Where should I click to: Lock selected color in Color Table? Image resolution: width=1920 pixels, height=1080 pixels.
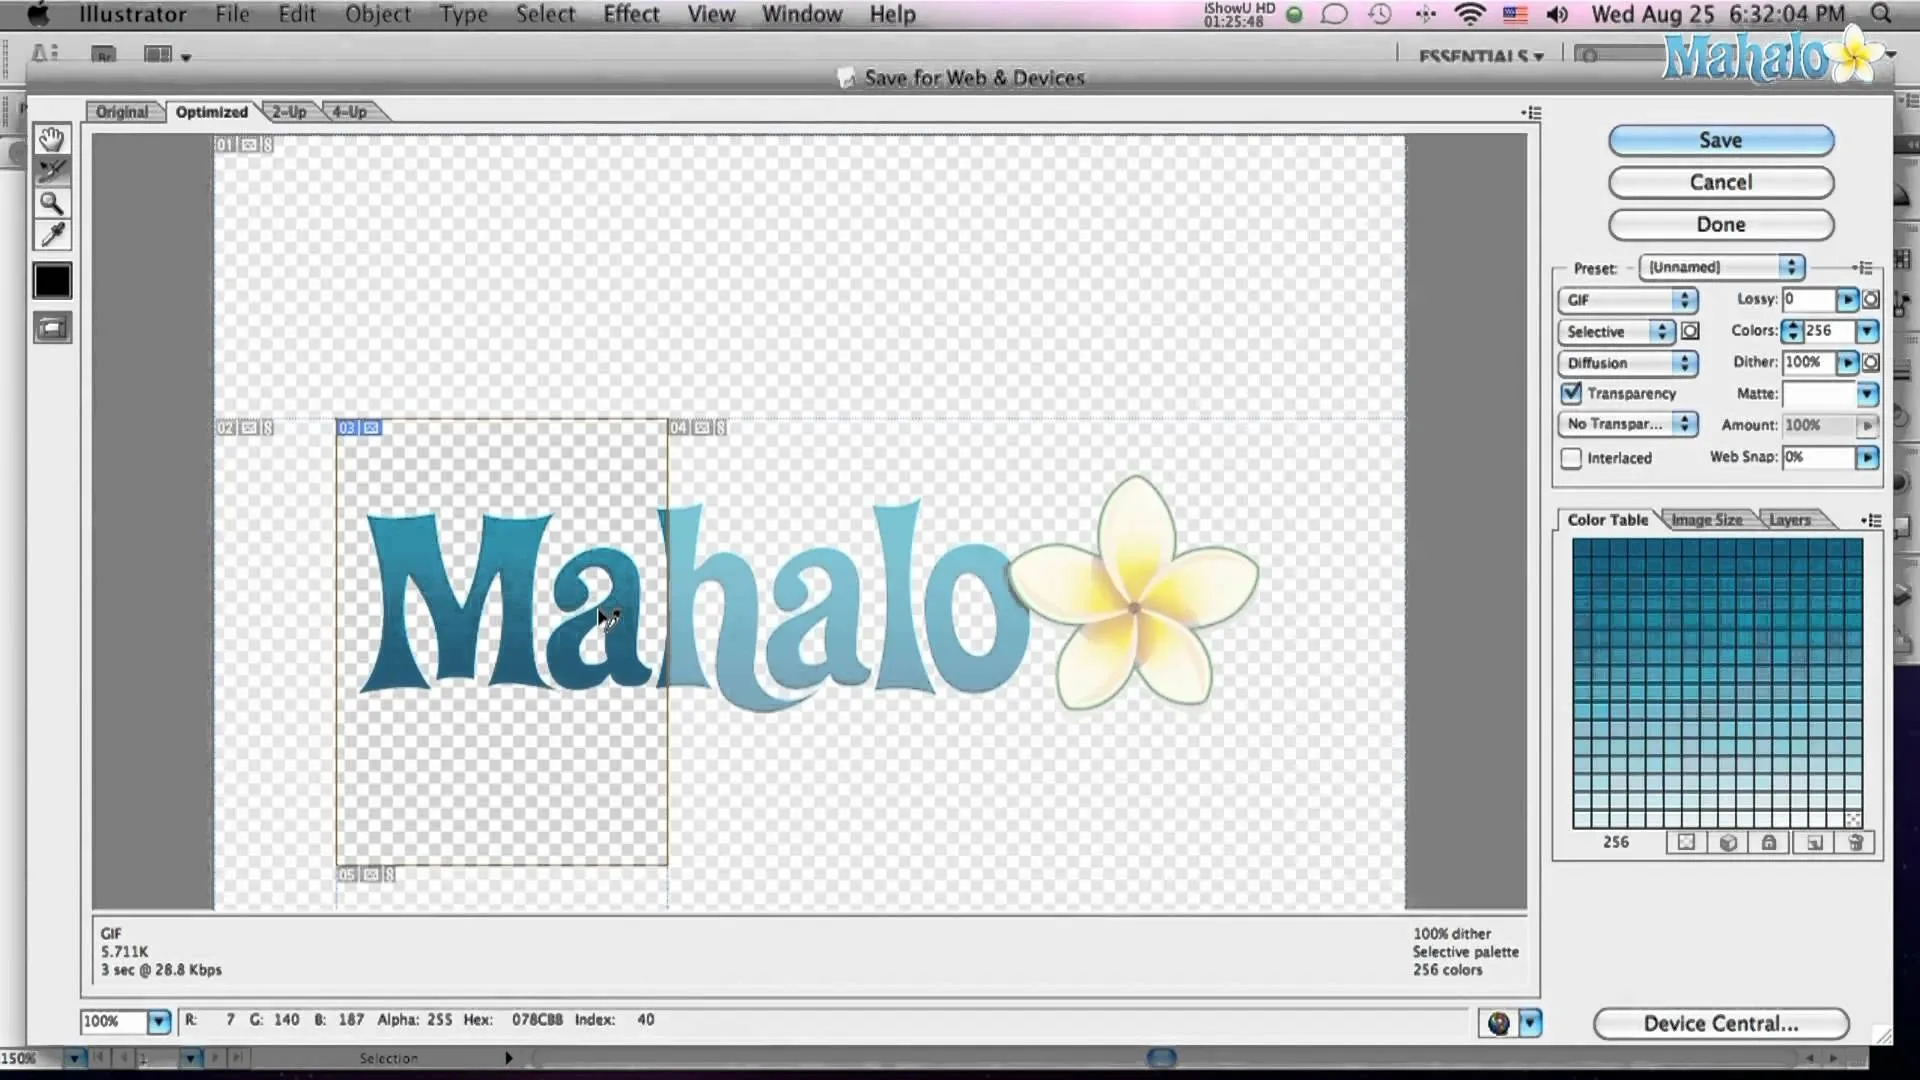(x=1769, y=842)
